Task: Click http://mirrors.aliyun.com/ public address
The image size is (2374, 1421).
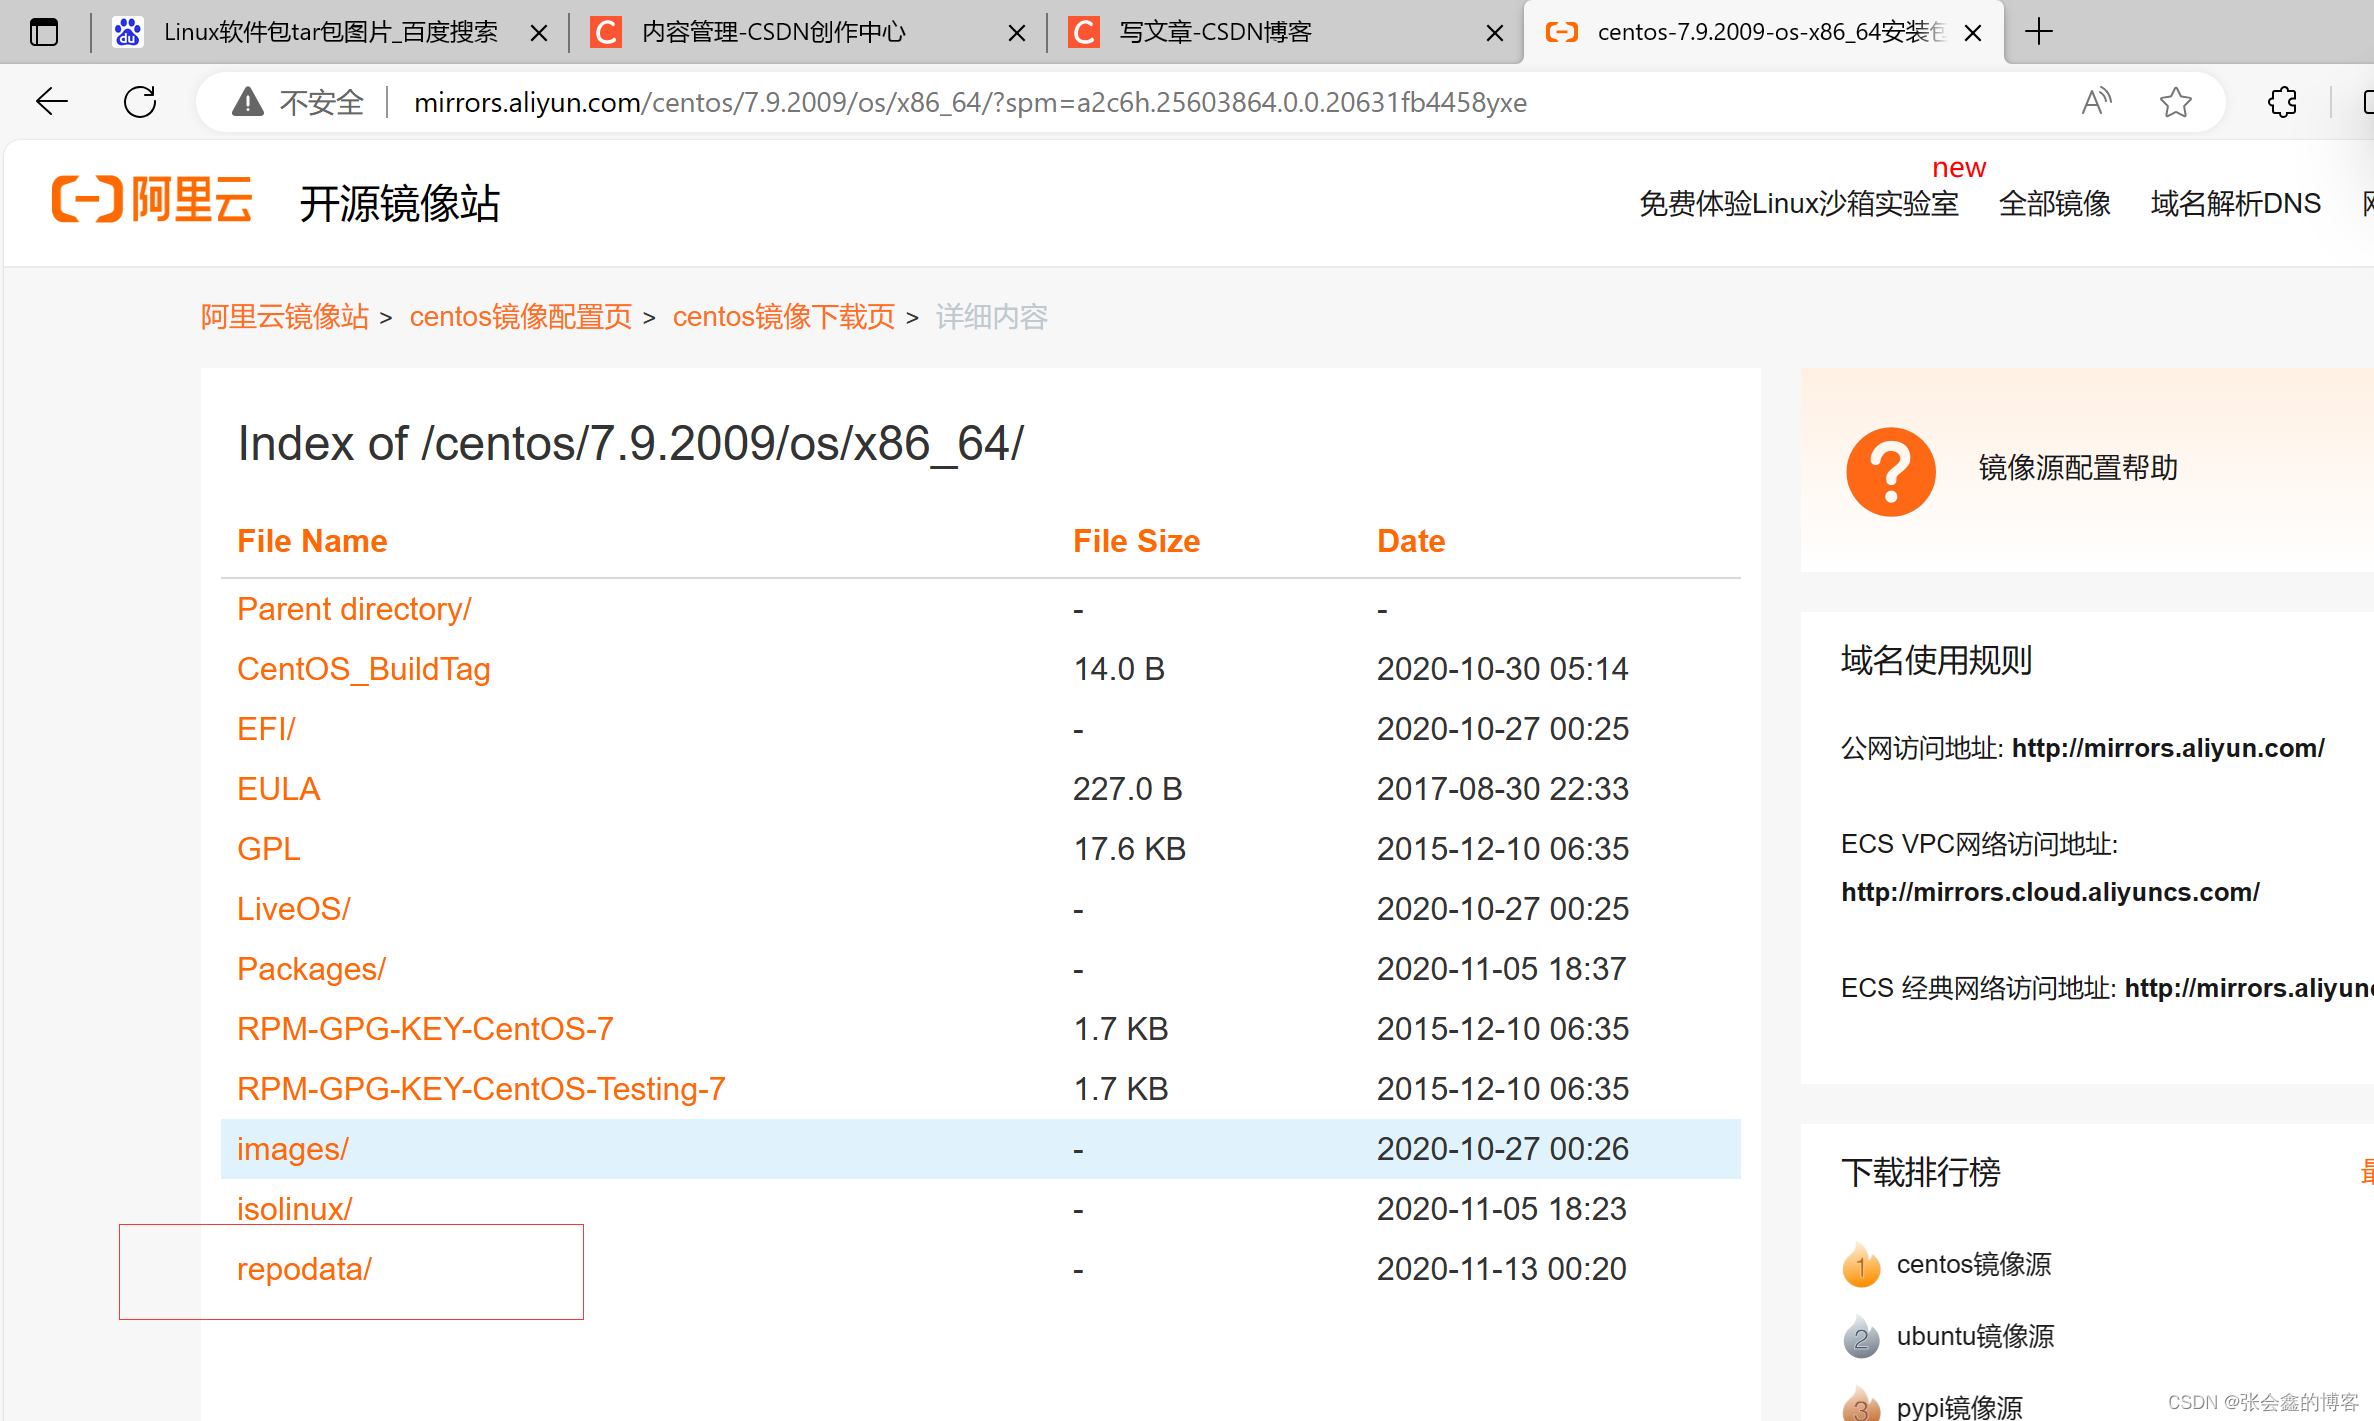Action: coord(2168,748)
